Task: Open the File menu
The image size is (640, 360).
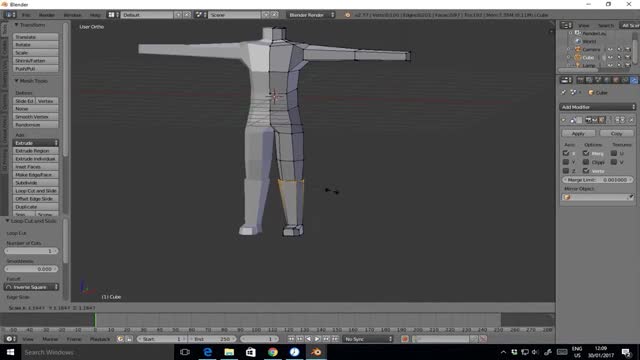Action: [26, 15]
